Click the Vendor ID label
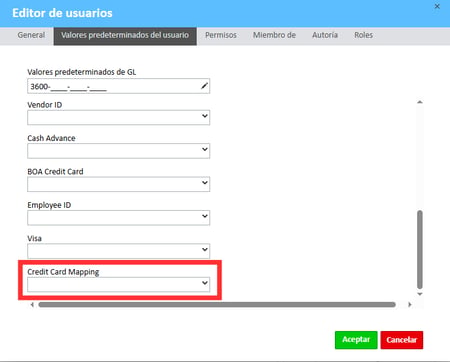Image resolution: width=450 pixels, height=362 pixels. (45, 105)
